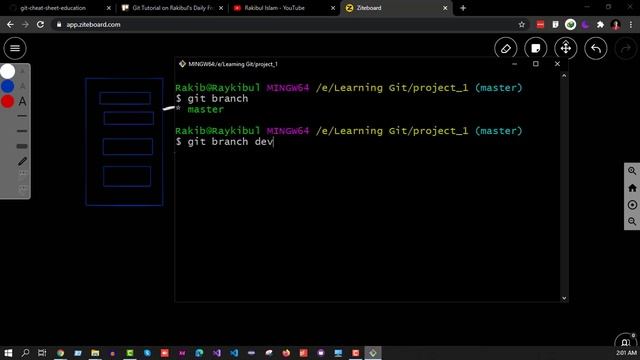Zoom in on the whiteboard
Viewport: 640px width, 360px height.
click(632, 171)
